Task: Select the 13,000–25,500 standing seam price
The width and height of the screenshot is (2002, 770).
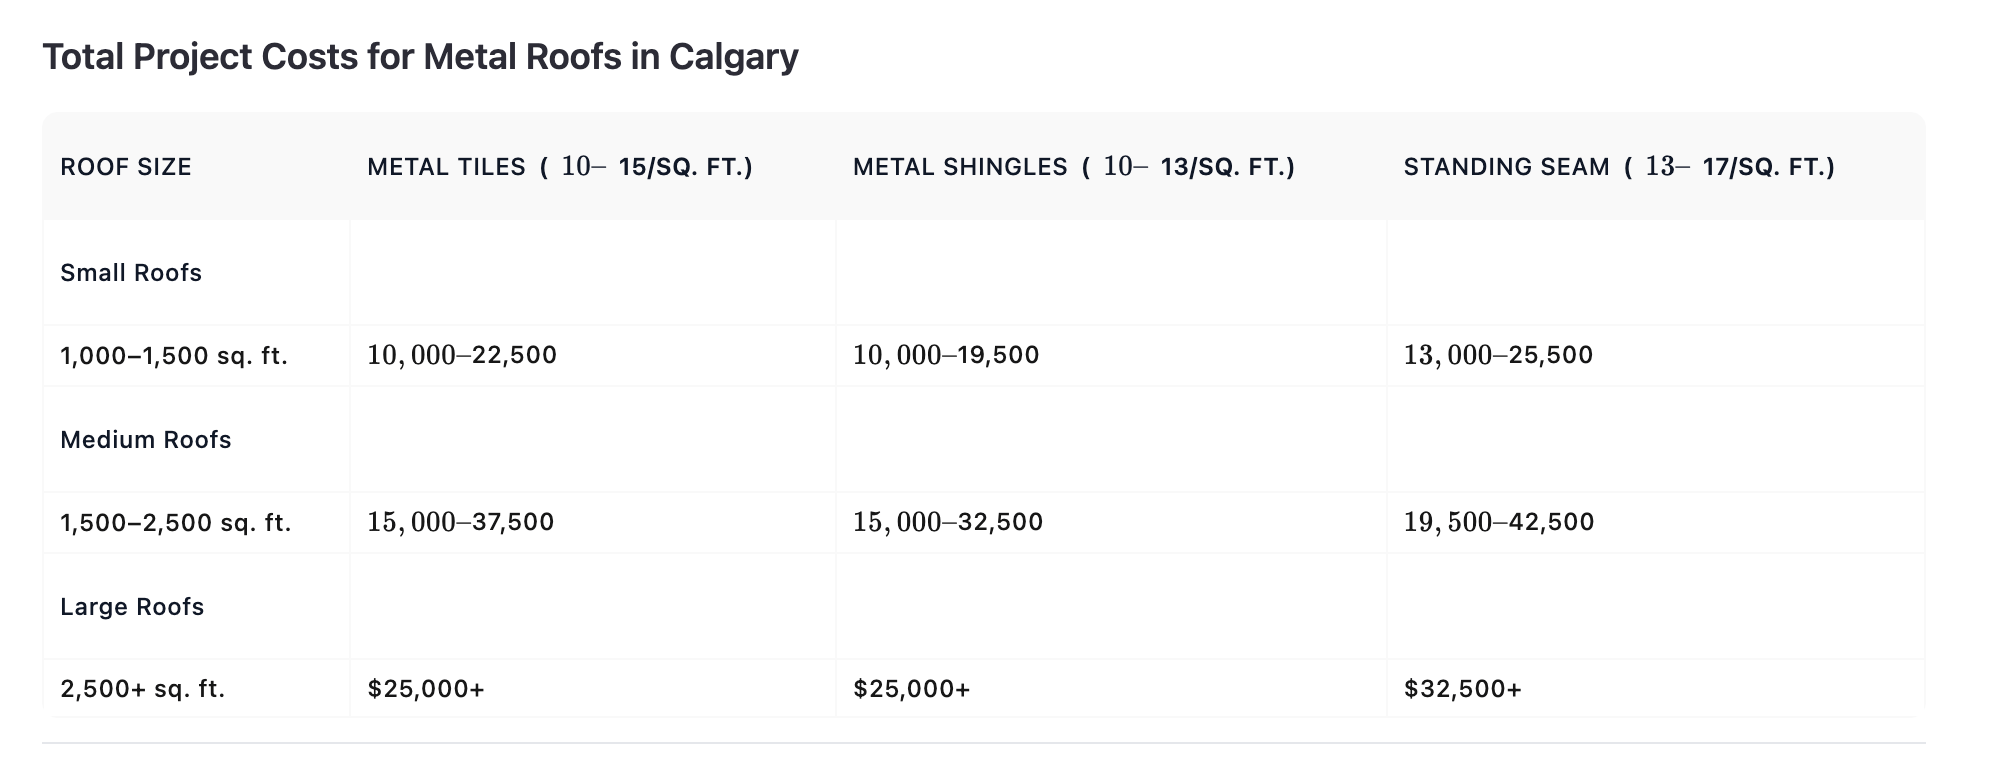Action: (x=1498, y=355)
